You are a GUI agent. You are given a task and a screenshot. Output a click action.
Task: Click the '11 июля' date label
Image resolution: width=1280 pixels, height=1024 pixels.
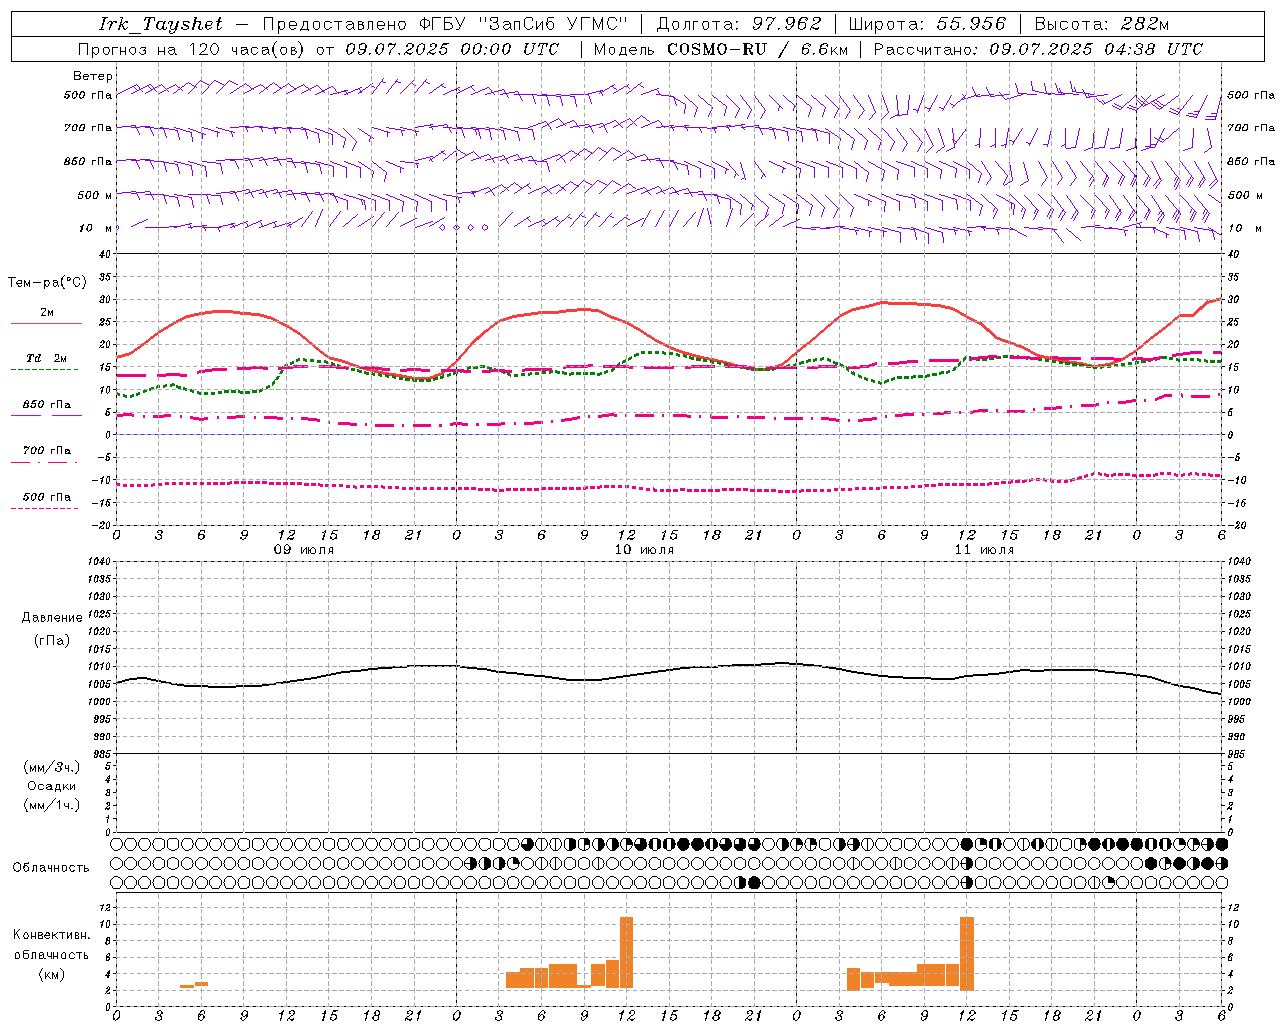click(x=984, y=550)
